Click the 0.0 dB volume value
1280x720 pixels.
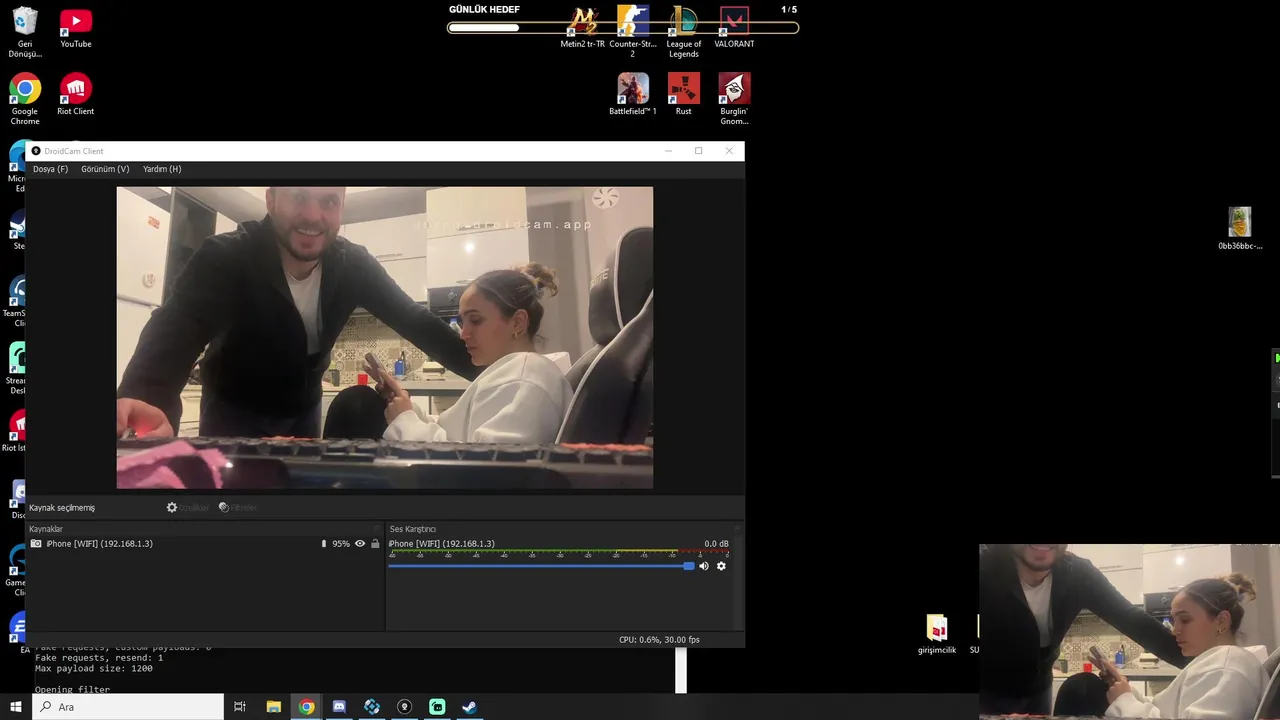(716, 544)
